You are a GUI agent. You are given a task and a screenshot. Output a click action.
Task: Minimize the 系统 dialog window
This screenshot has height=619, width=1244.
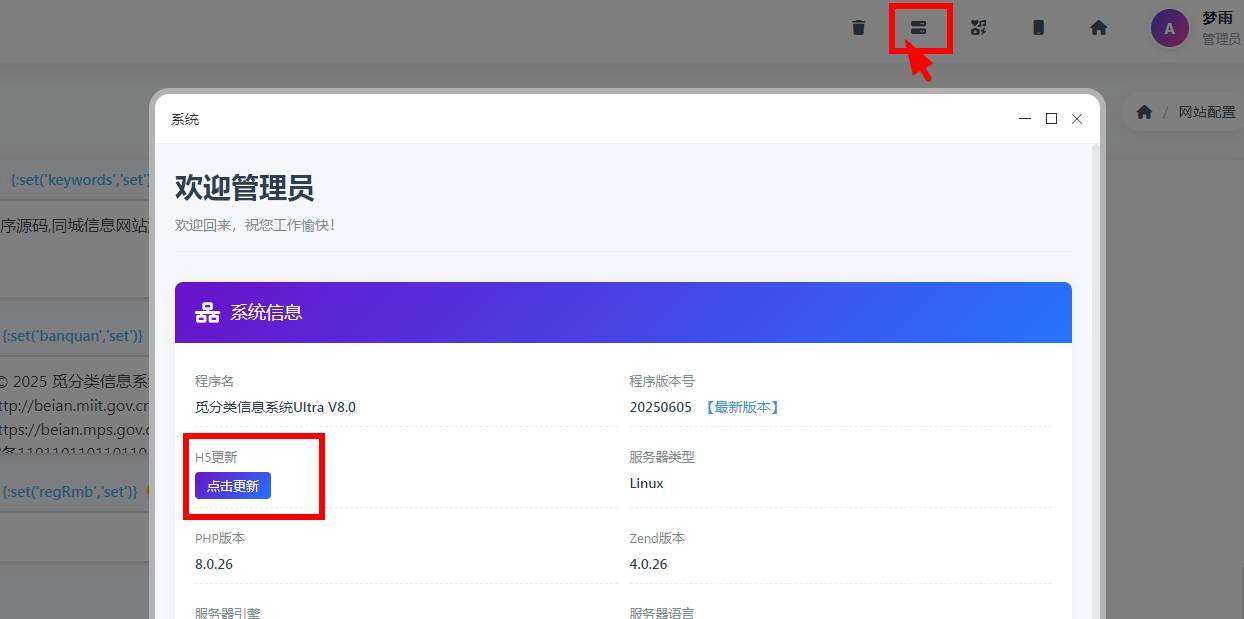(1025, 119)
